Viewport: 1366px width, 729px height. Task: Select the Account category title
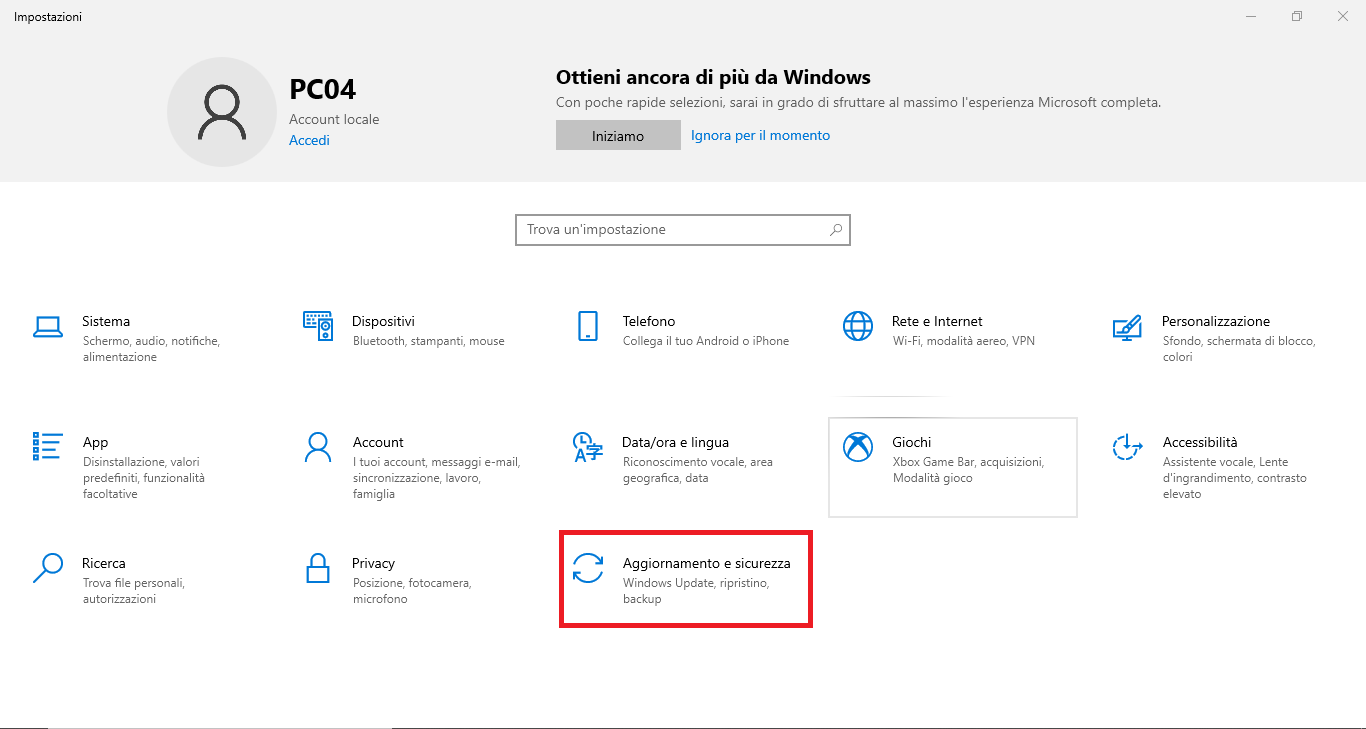click(x=378, y=442)
